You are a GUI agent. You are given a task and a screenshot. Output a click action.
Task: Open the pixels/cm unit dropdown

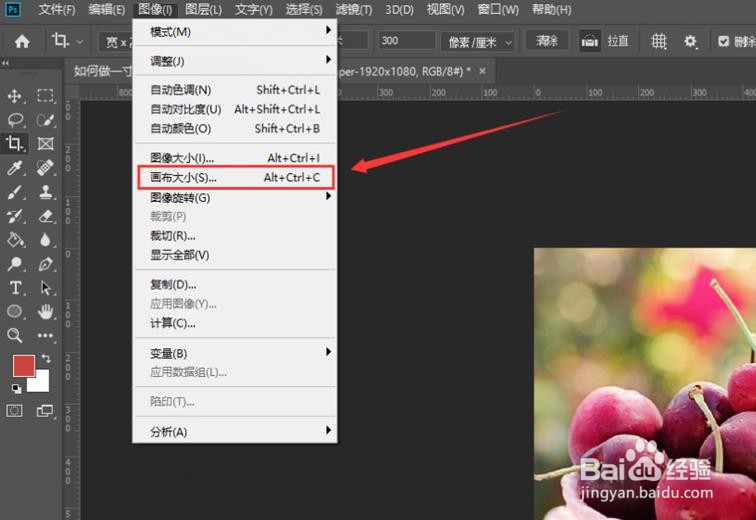[x=478, y=42]
